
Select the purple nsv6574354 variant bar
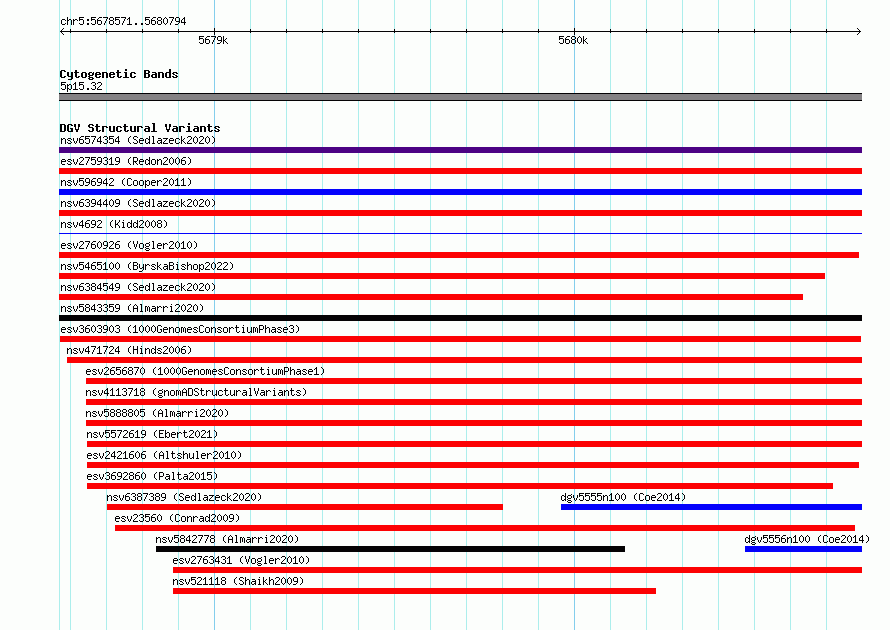tap(460, 150)
